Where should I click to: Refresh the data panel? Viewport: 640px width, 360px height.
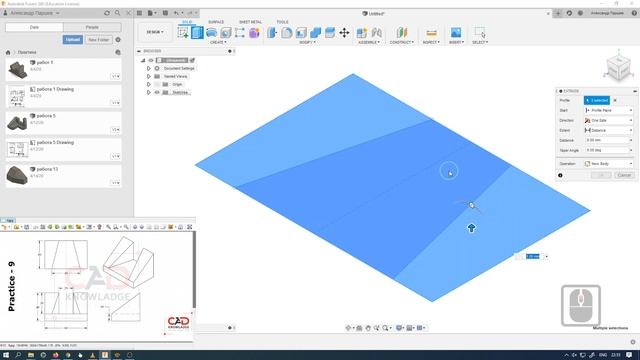coord(107,13)
